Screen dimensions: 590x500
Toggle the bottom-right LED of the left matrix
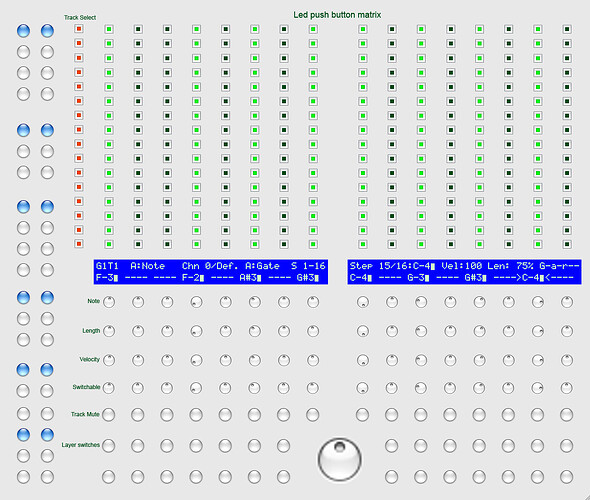click(313, 245)
